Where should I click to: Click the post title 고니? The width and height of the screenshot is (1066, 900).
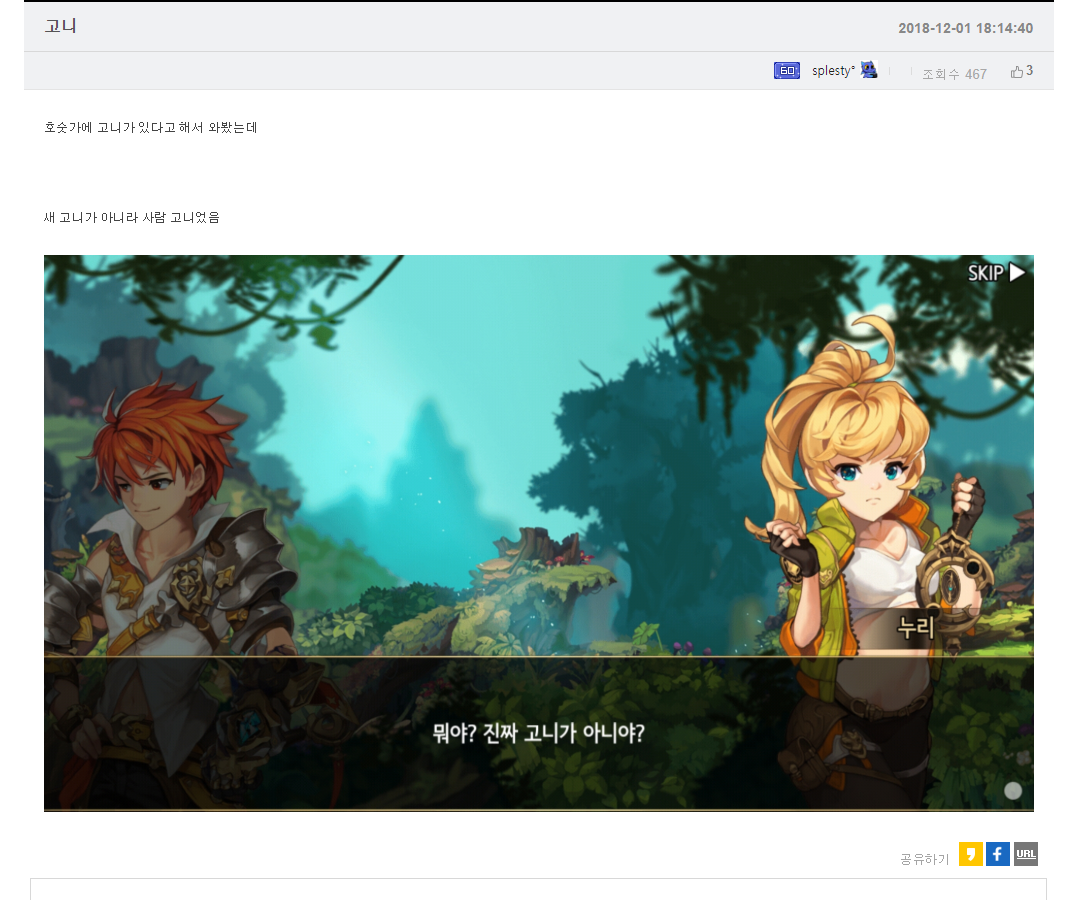(61, 26)
